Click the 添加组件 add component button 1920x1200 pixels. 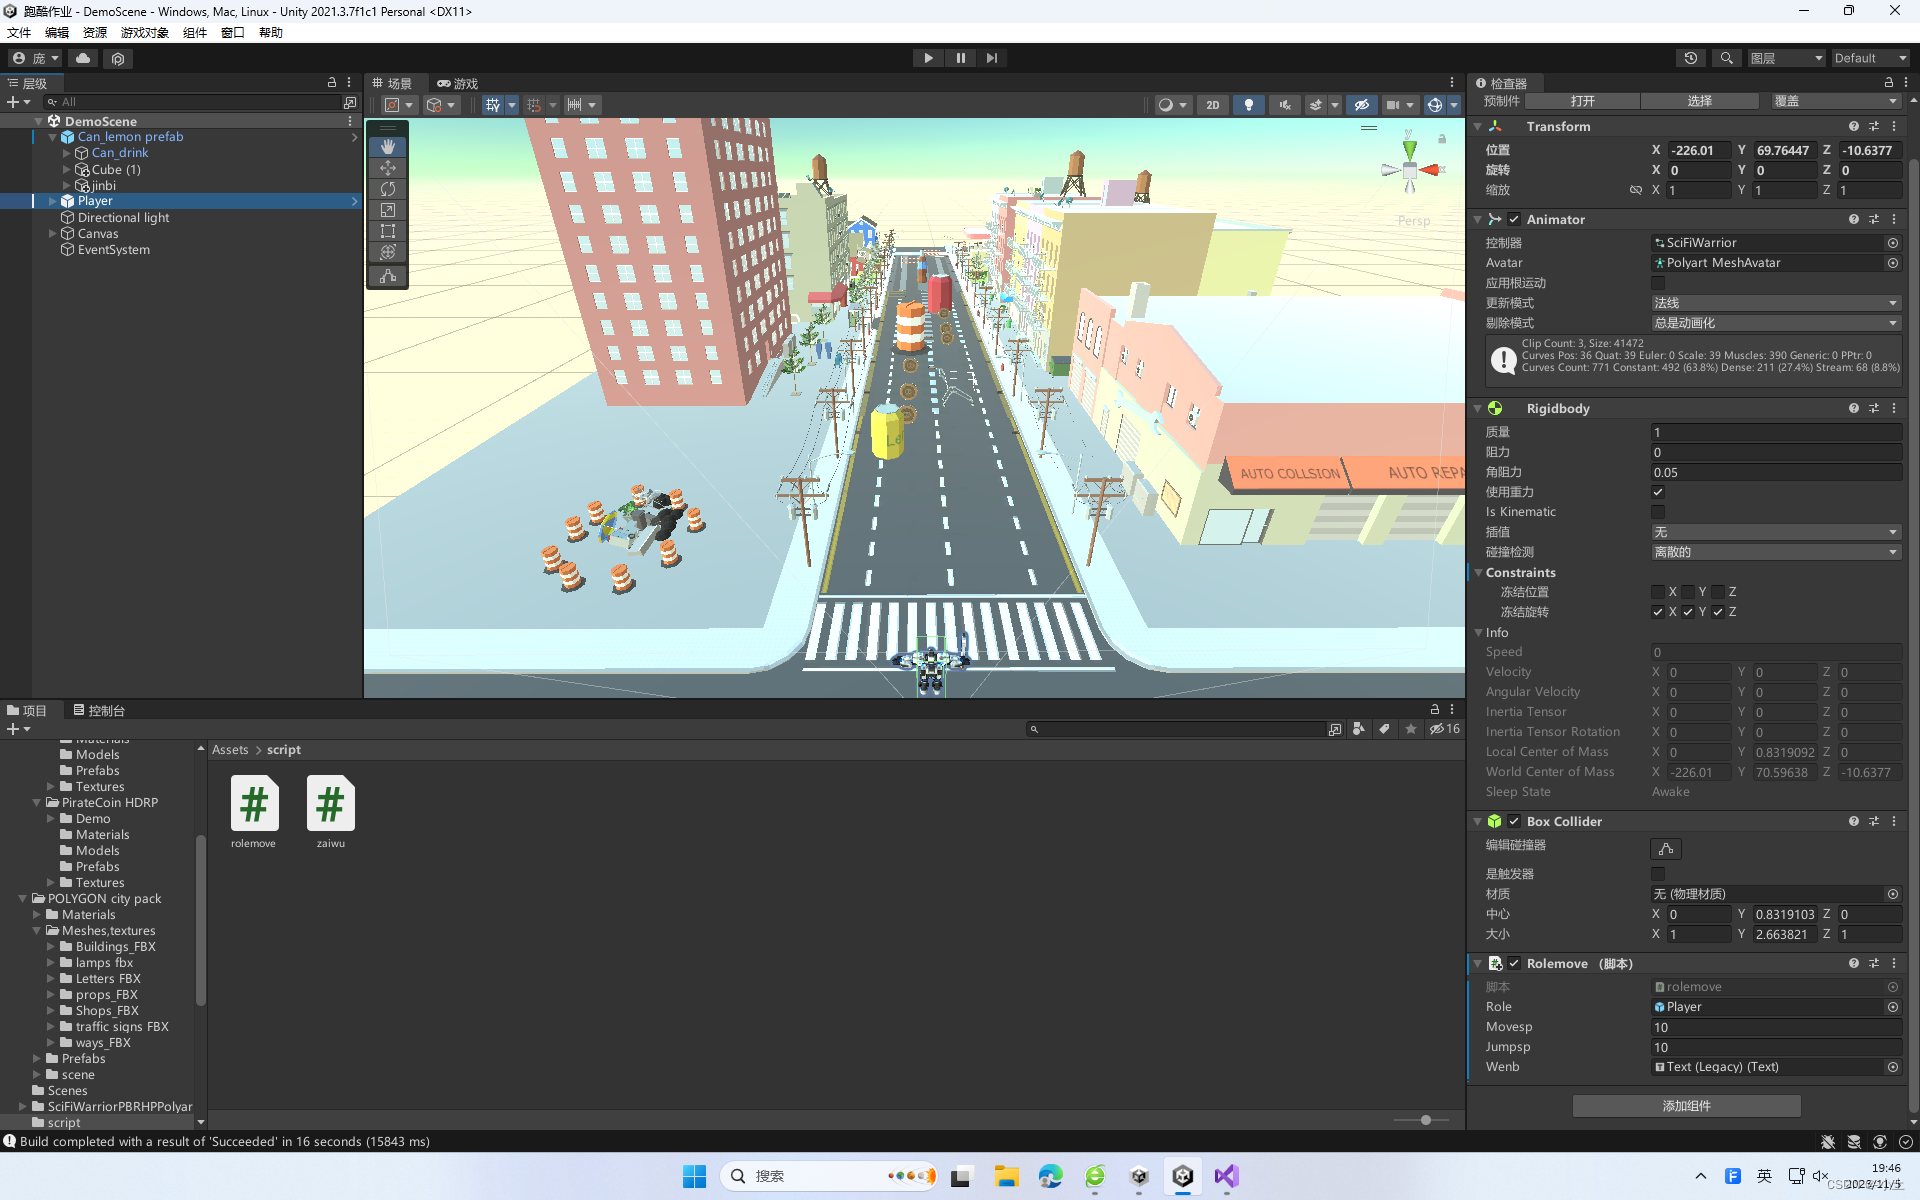click(x=1686, y=1106)
